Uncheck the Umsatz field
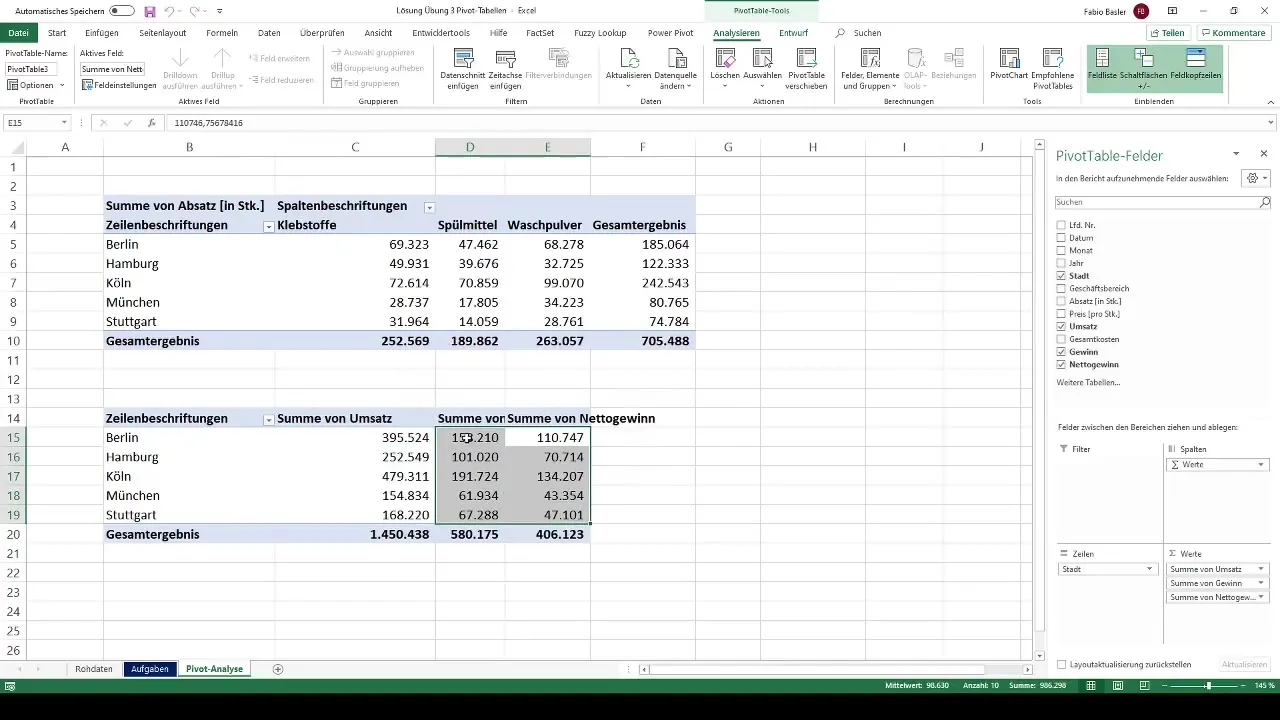 coord(1061,326)
